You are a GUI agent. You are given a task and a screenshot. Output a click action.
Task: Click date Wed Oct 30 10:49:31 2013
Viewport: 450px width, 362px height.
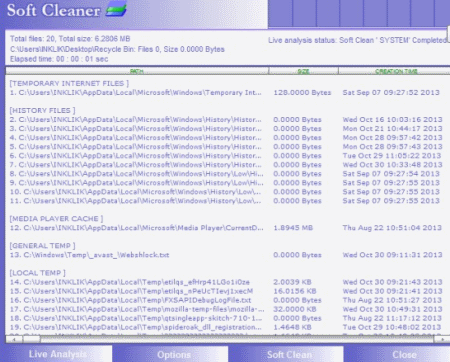[392, 309]
